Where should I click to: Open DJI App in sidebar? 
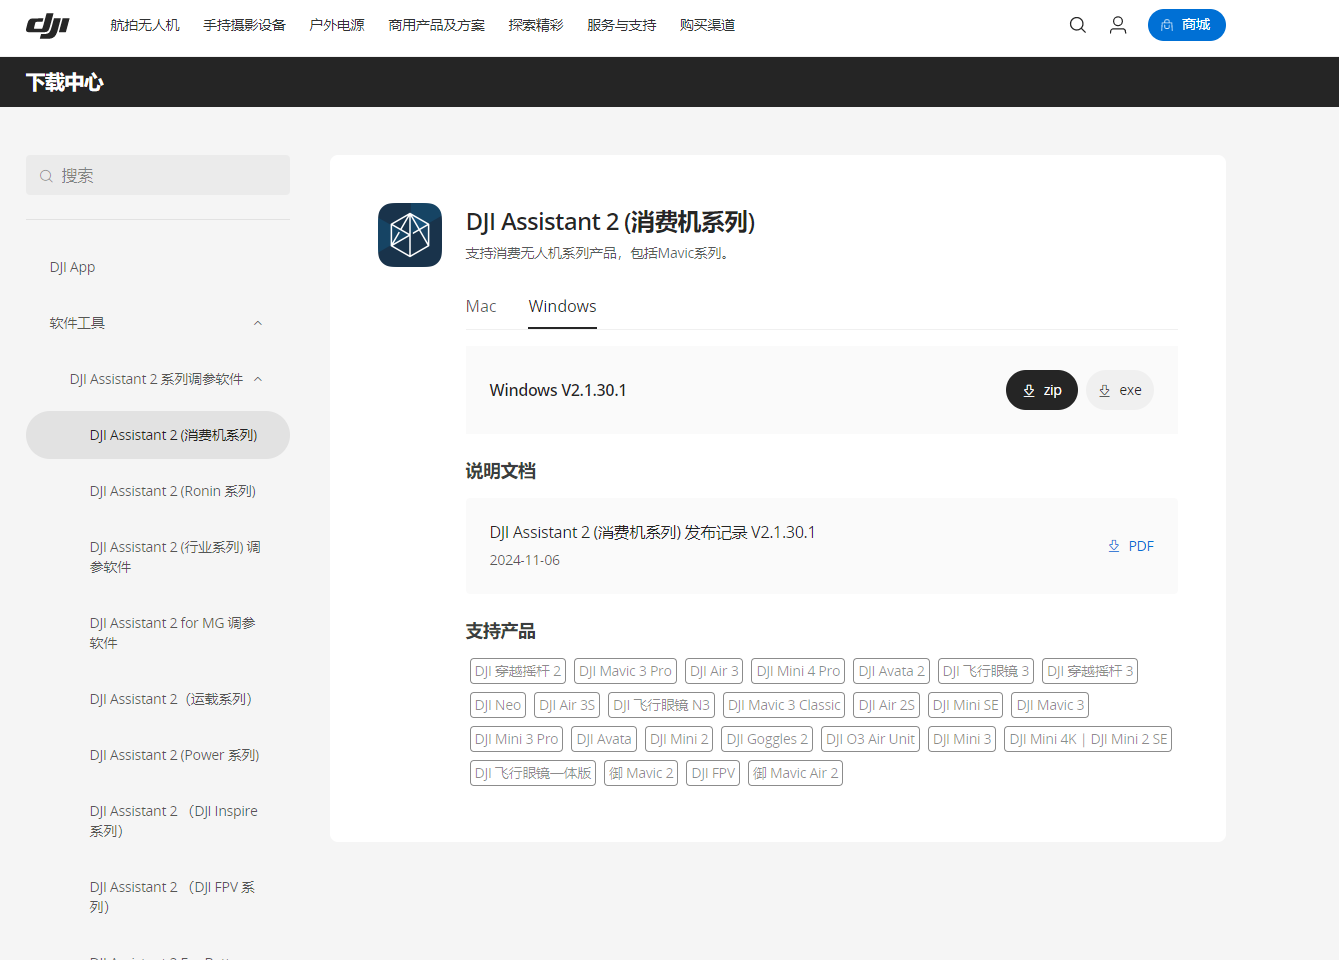(x=73, y=267)
